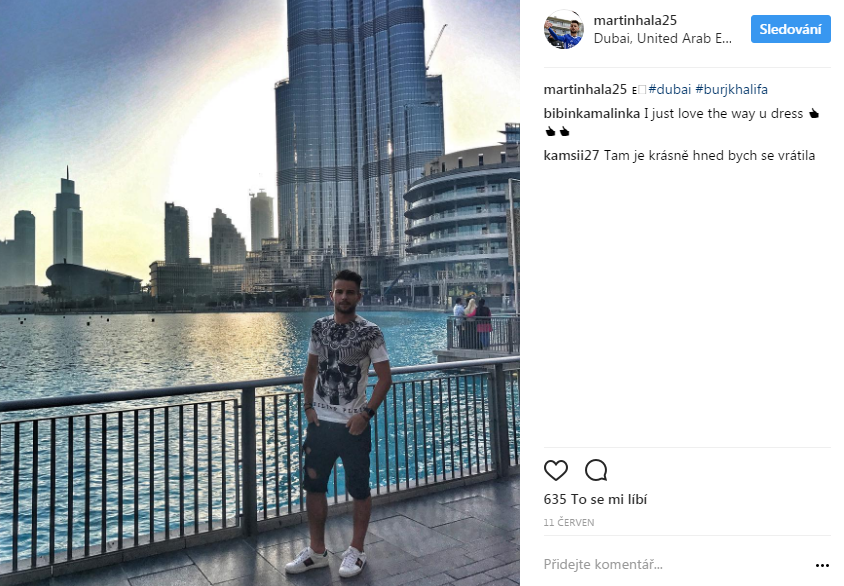Click the unknown emoji box in the caption
844x586 pixels.
click(642, 90)
